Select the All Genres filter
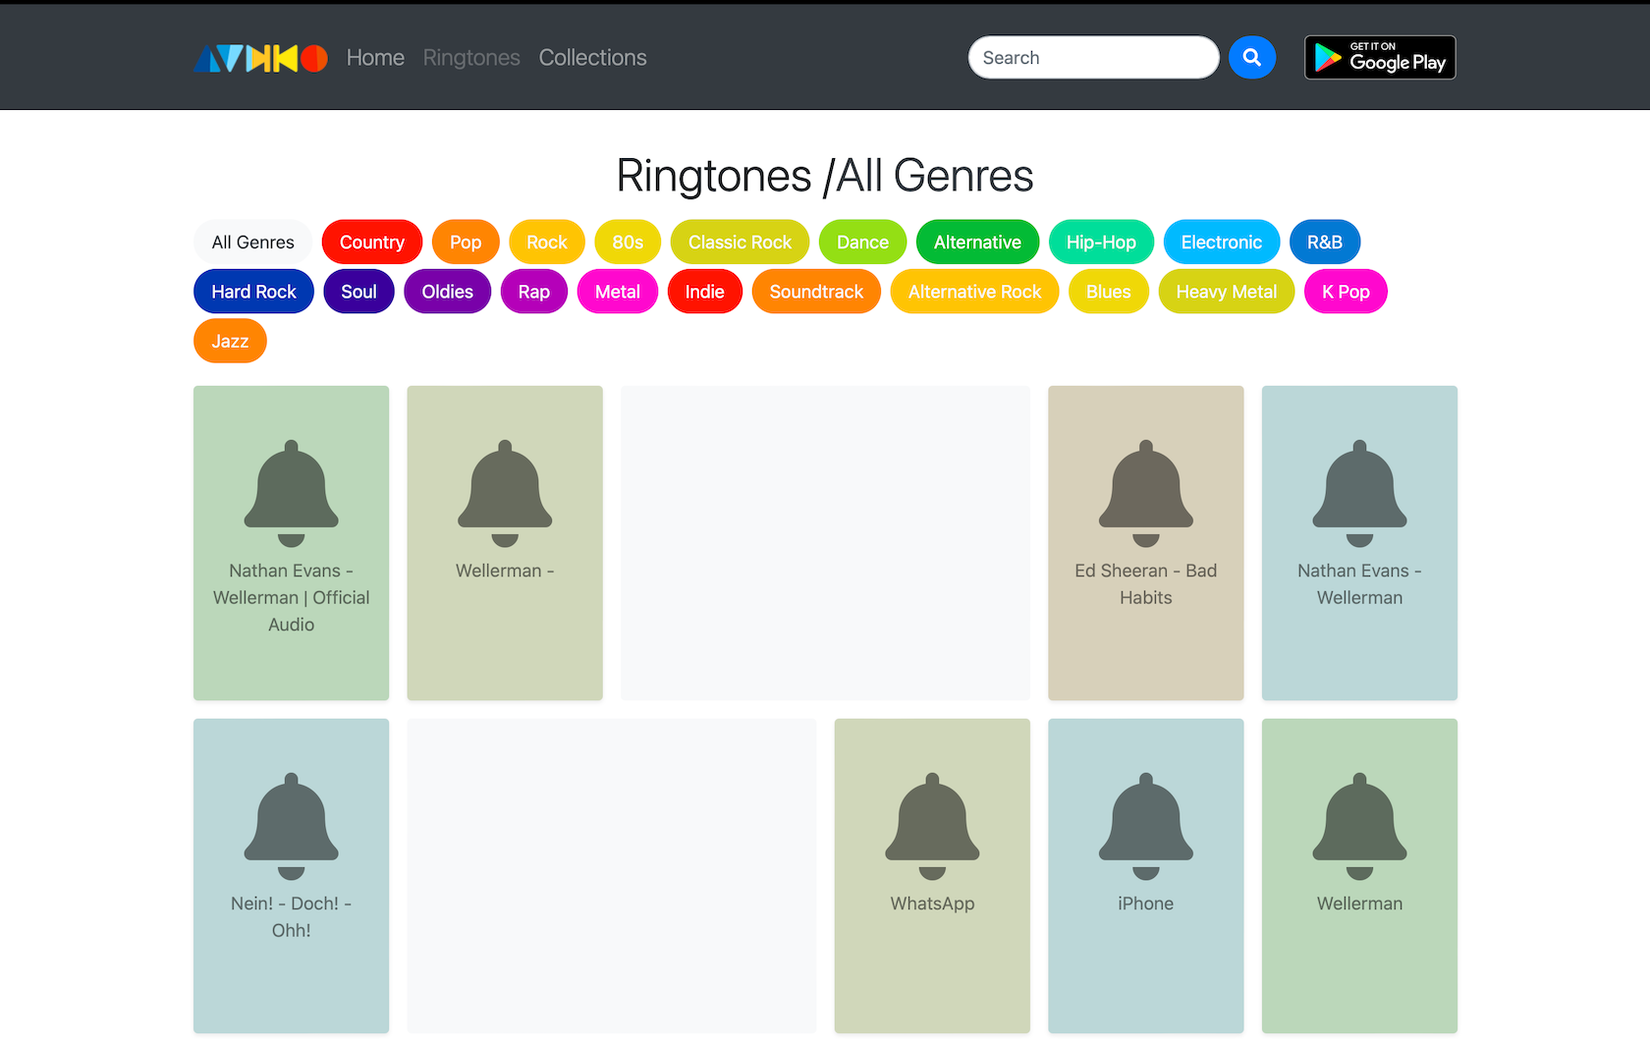Image resolution: width=1650 pixels, height=1039 pixels. 252,242
